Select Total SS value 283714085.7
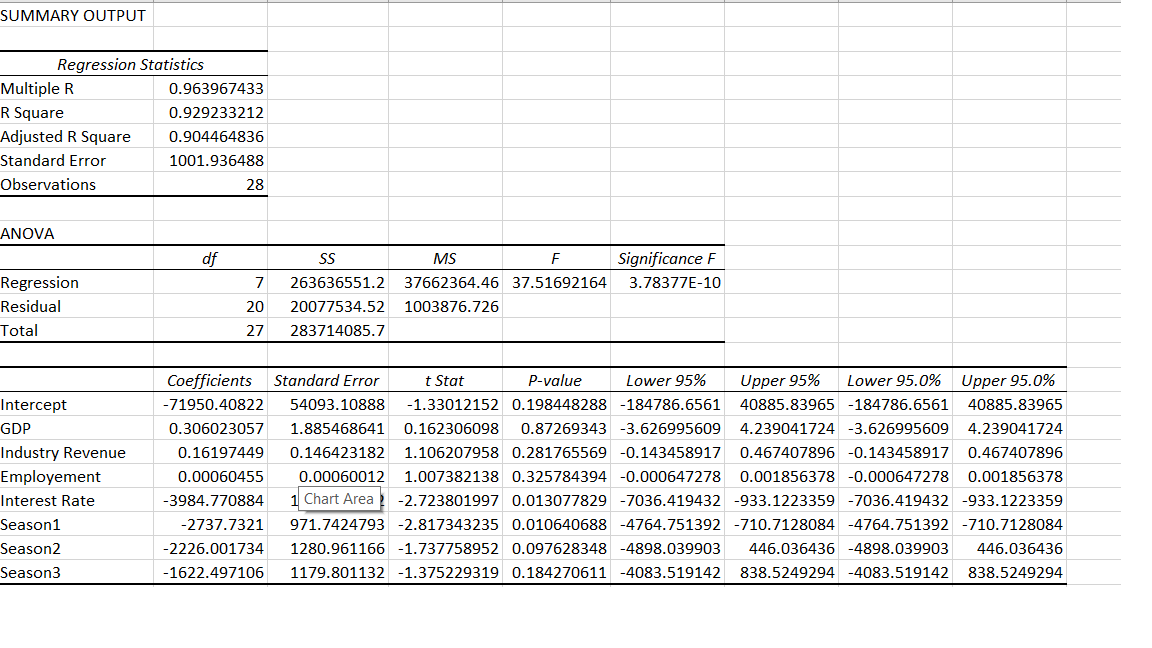The height and width of the screenshot is (648, 1152). coord(328,331)
